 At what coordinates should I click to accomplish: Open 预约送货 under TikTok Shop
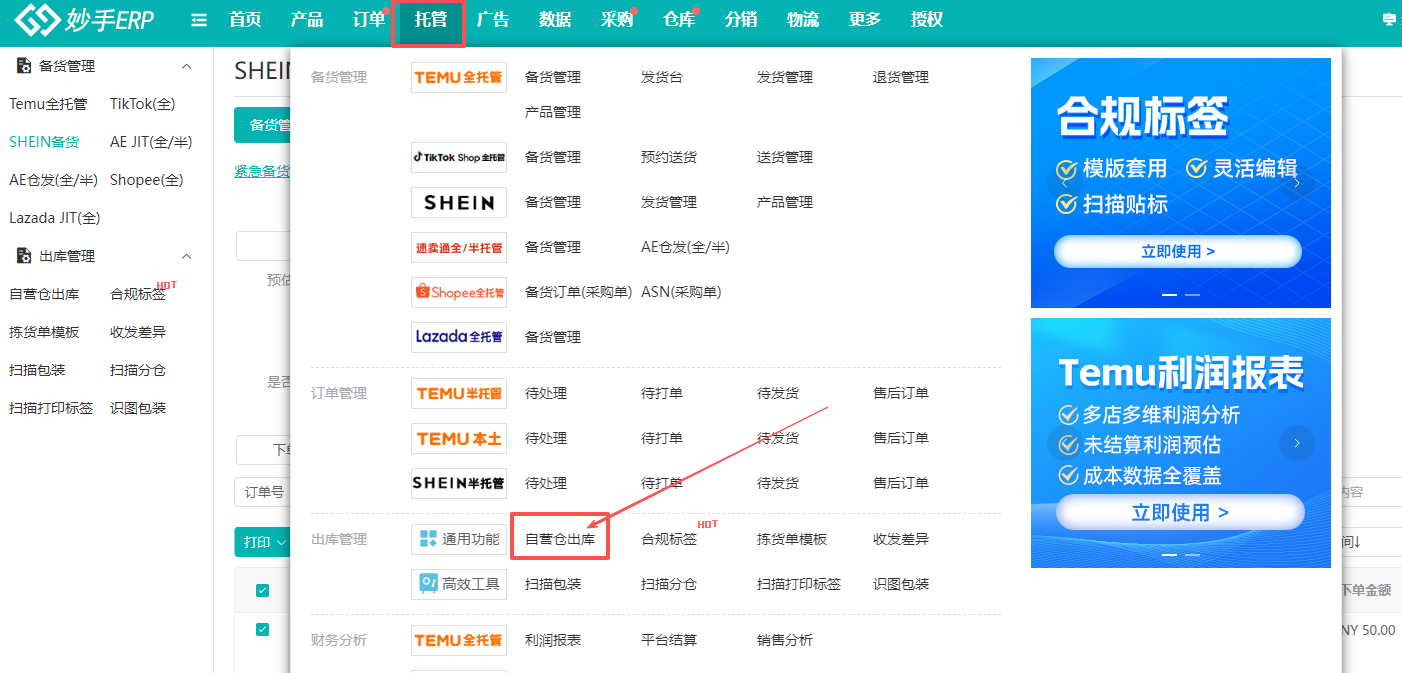pyautogui.click(x=669, y=157)
